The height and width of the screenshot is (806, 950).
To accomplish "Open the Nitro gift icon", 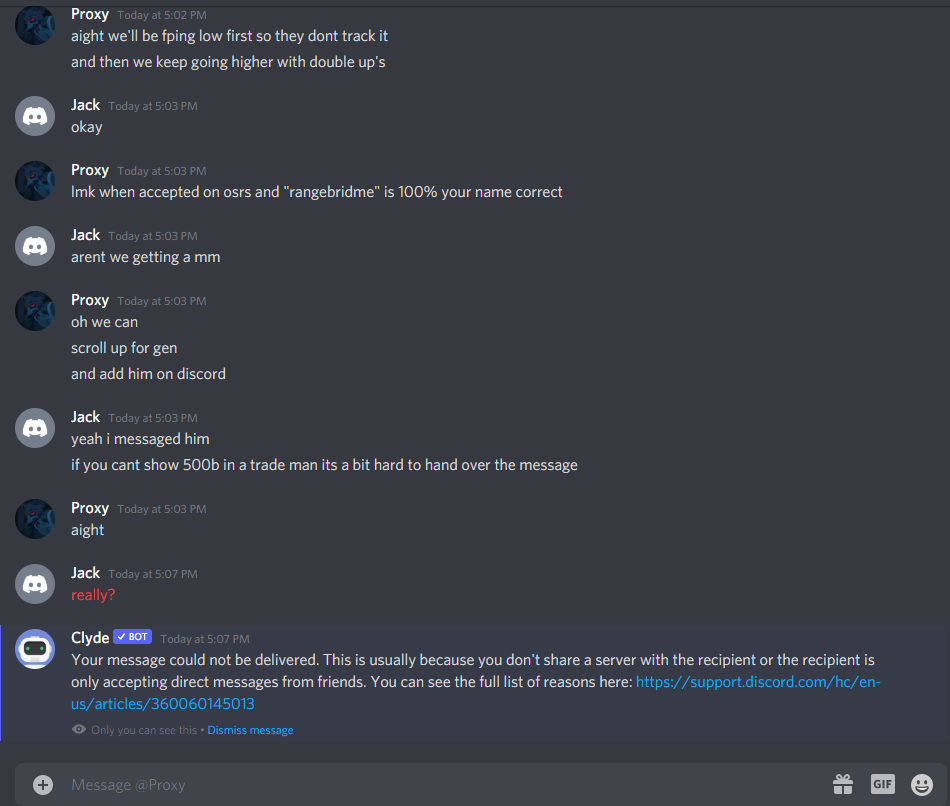I will [x=843, y=784].
